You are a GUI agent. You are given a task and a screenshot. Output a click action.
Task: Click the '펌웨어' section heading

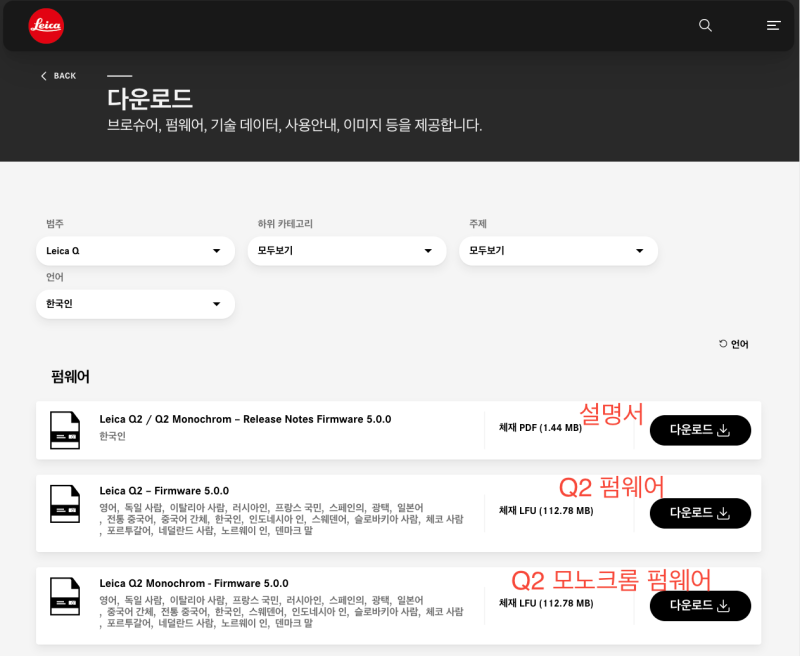[70, 377]
